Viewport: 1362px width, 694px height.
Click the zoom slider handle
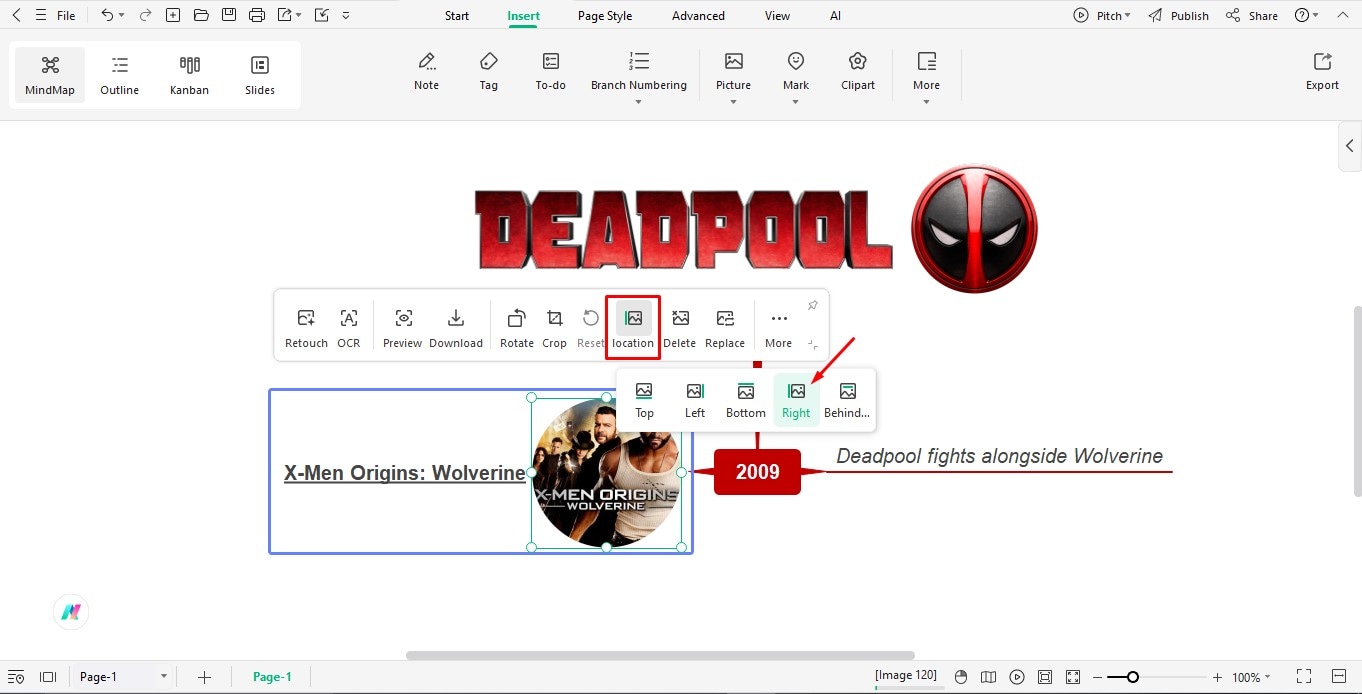(1132, 677)
